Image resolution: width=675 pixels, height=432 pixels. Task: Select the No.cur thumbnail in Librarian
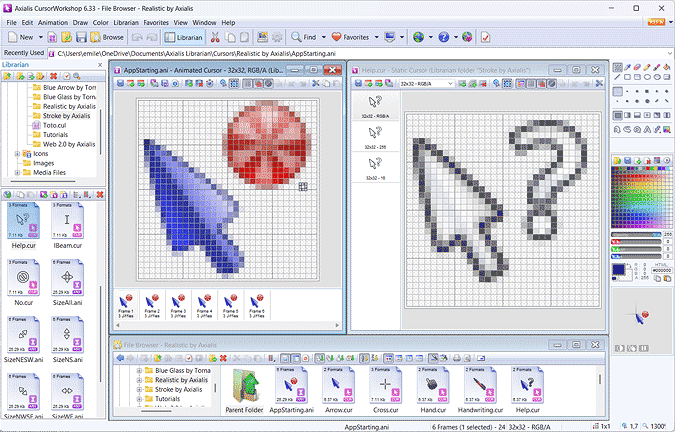(x=24, y=283)
